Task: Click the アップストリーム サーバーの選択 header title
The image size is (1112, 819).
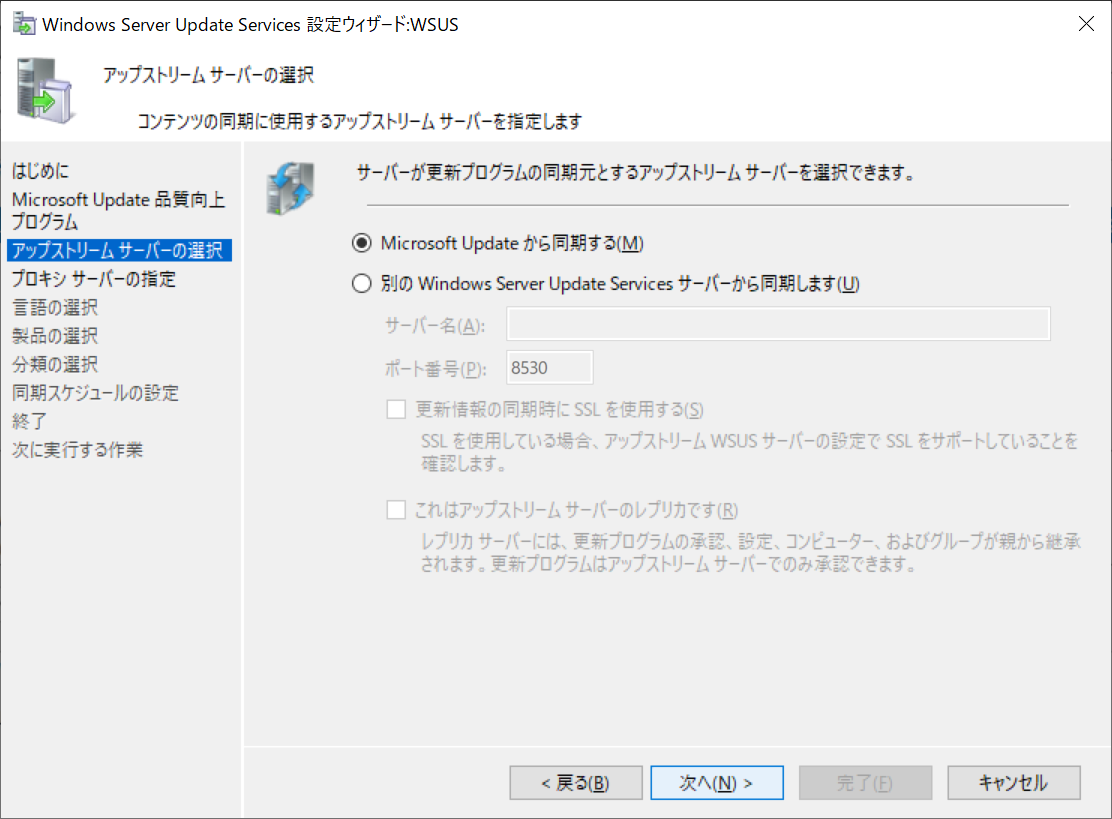Action: [x=208, y=75]
